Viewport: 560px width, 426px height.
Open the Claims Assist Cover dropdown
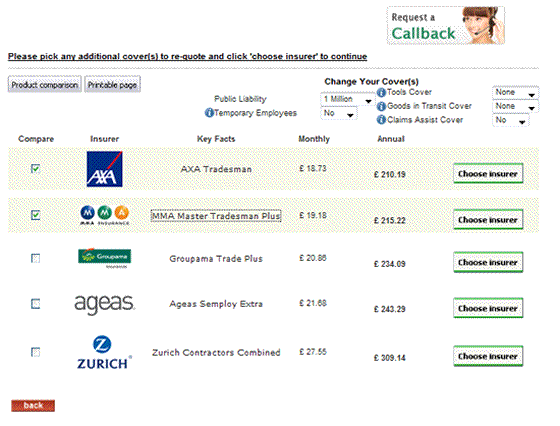pyautogui.click(x=510, y=120)
